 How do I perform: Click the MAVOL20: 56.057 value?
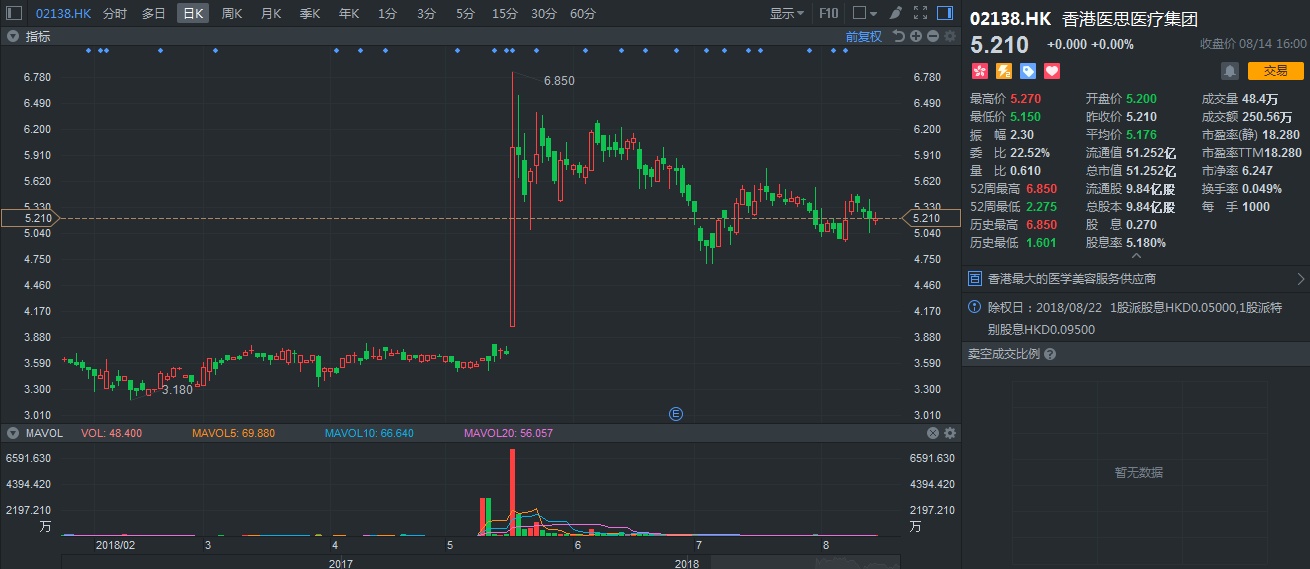point(508,433)
